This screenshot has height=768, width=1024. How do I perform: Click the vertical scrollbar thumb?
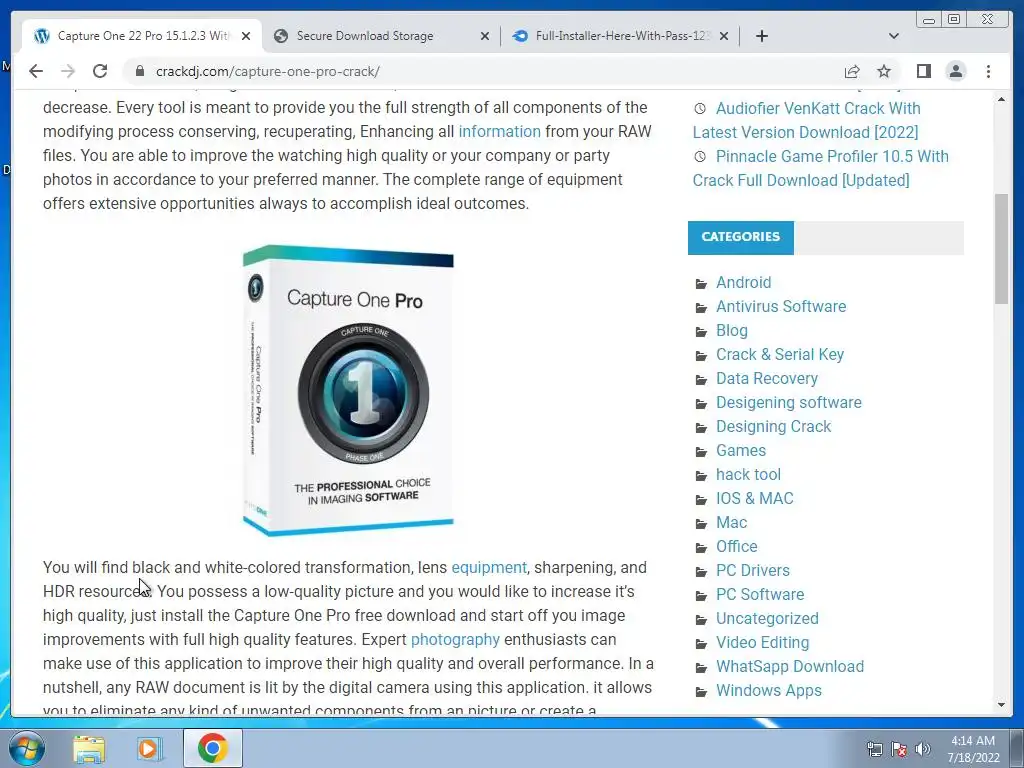pos(1001,249)
